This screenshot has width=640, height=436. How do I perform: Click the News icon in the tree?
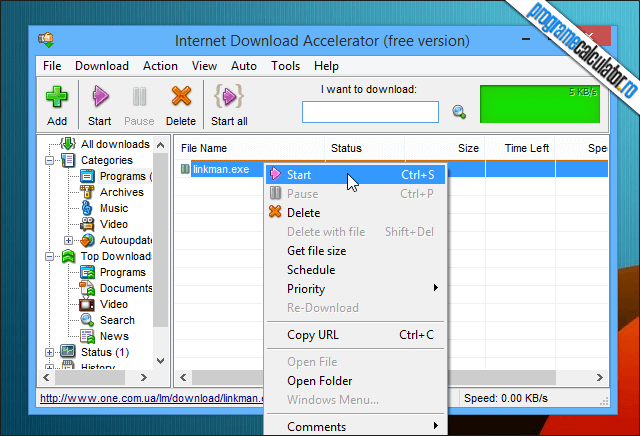(x=87, y=336)
